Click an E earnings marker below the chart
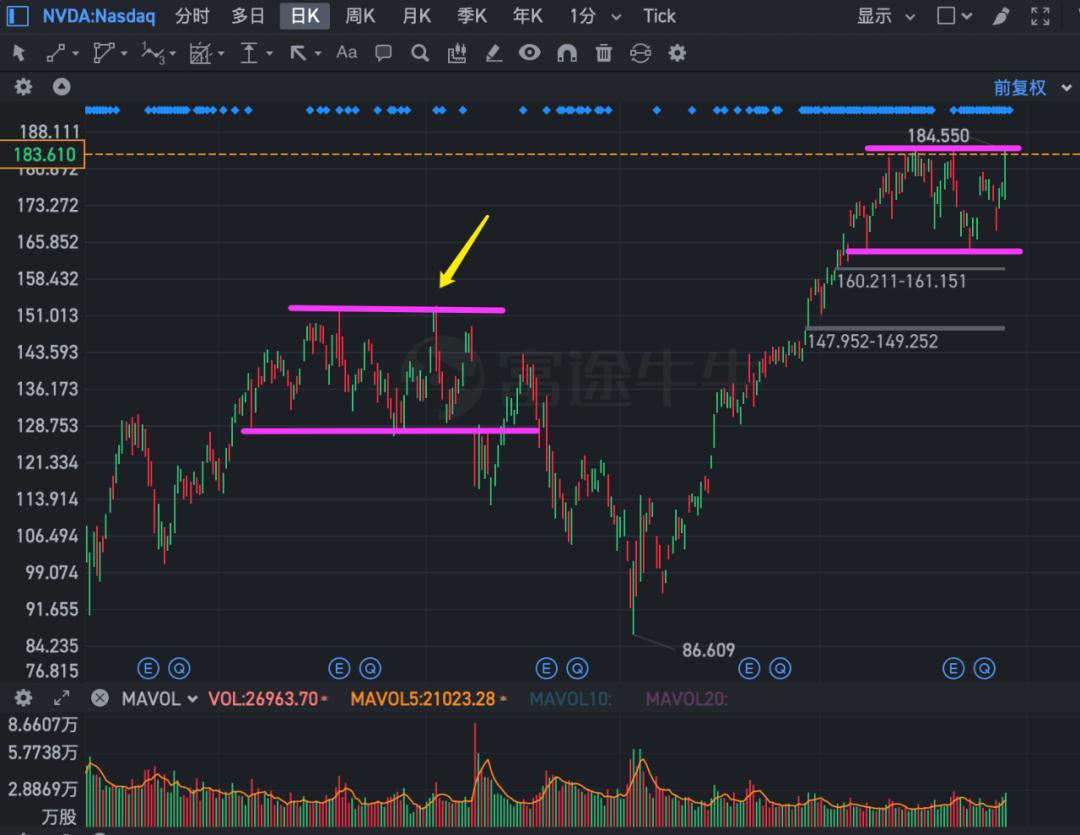The height and width of the screenshot is (835, 1080). [148, 668]
